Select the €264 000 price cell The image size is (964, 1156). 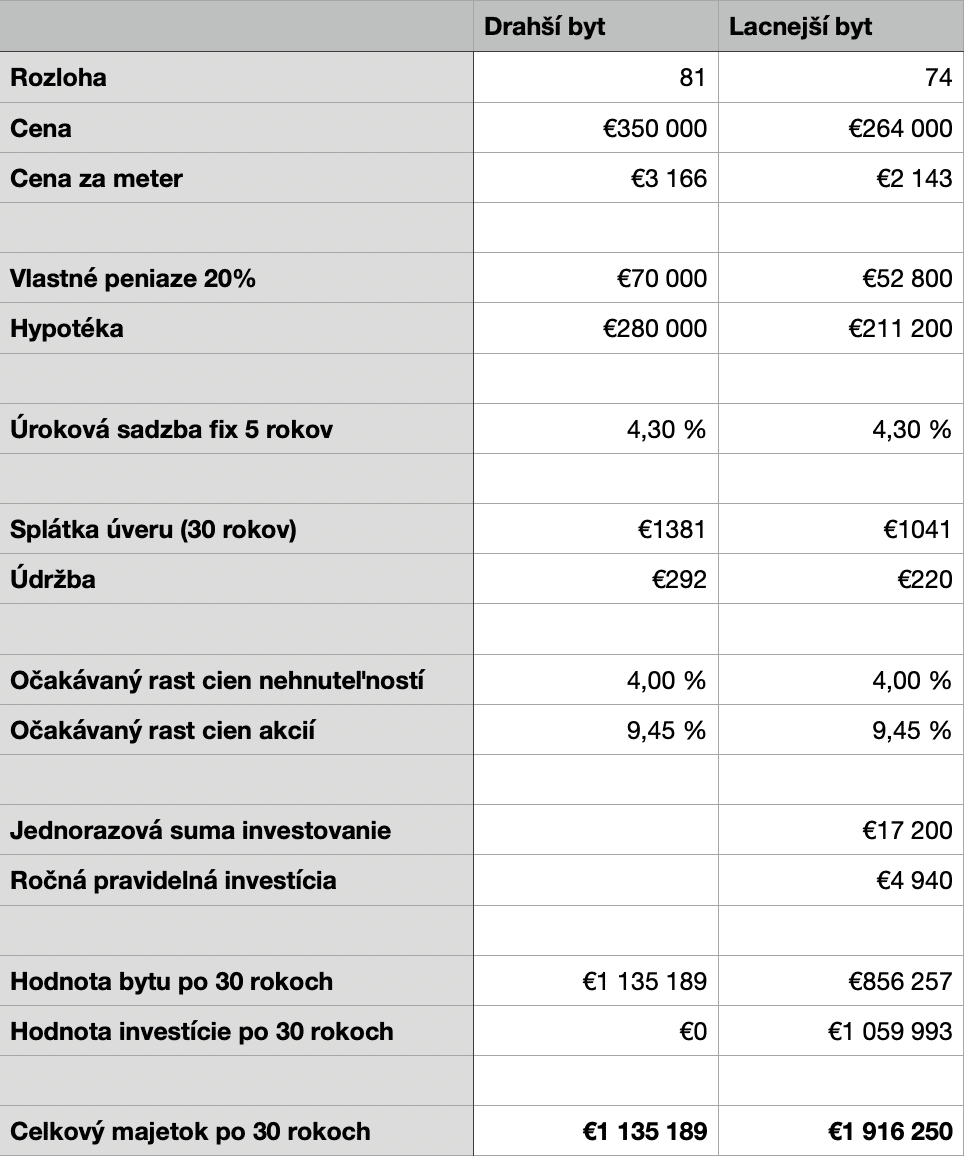841,128
